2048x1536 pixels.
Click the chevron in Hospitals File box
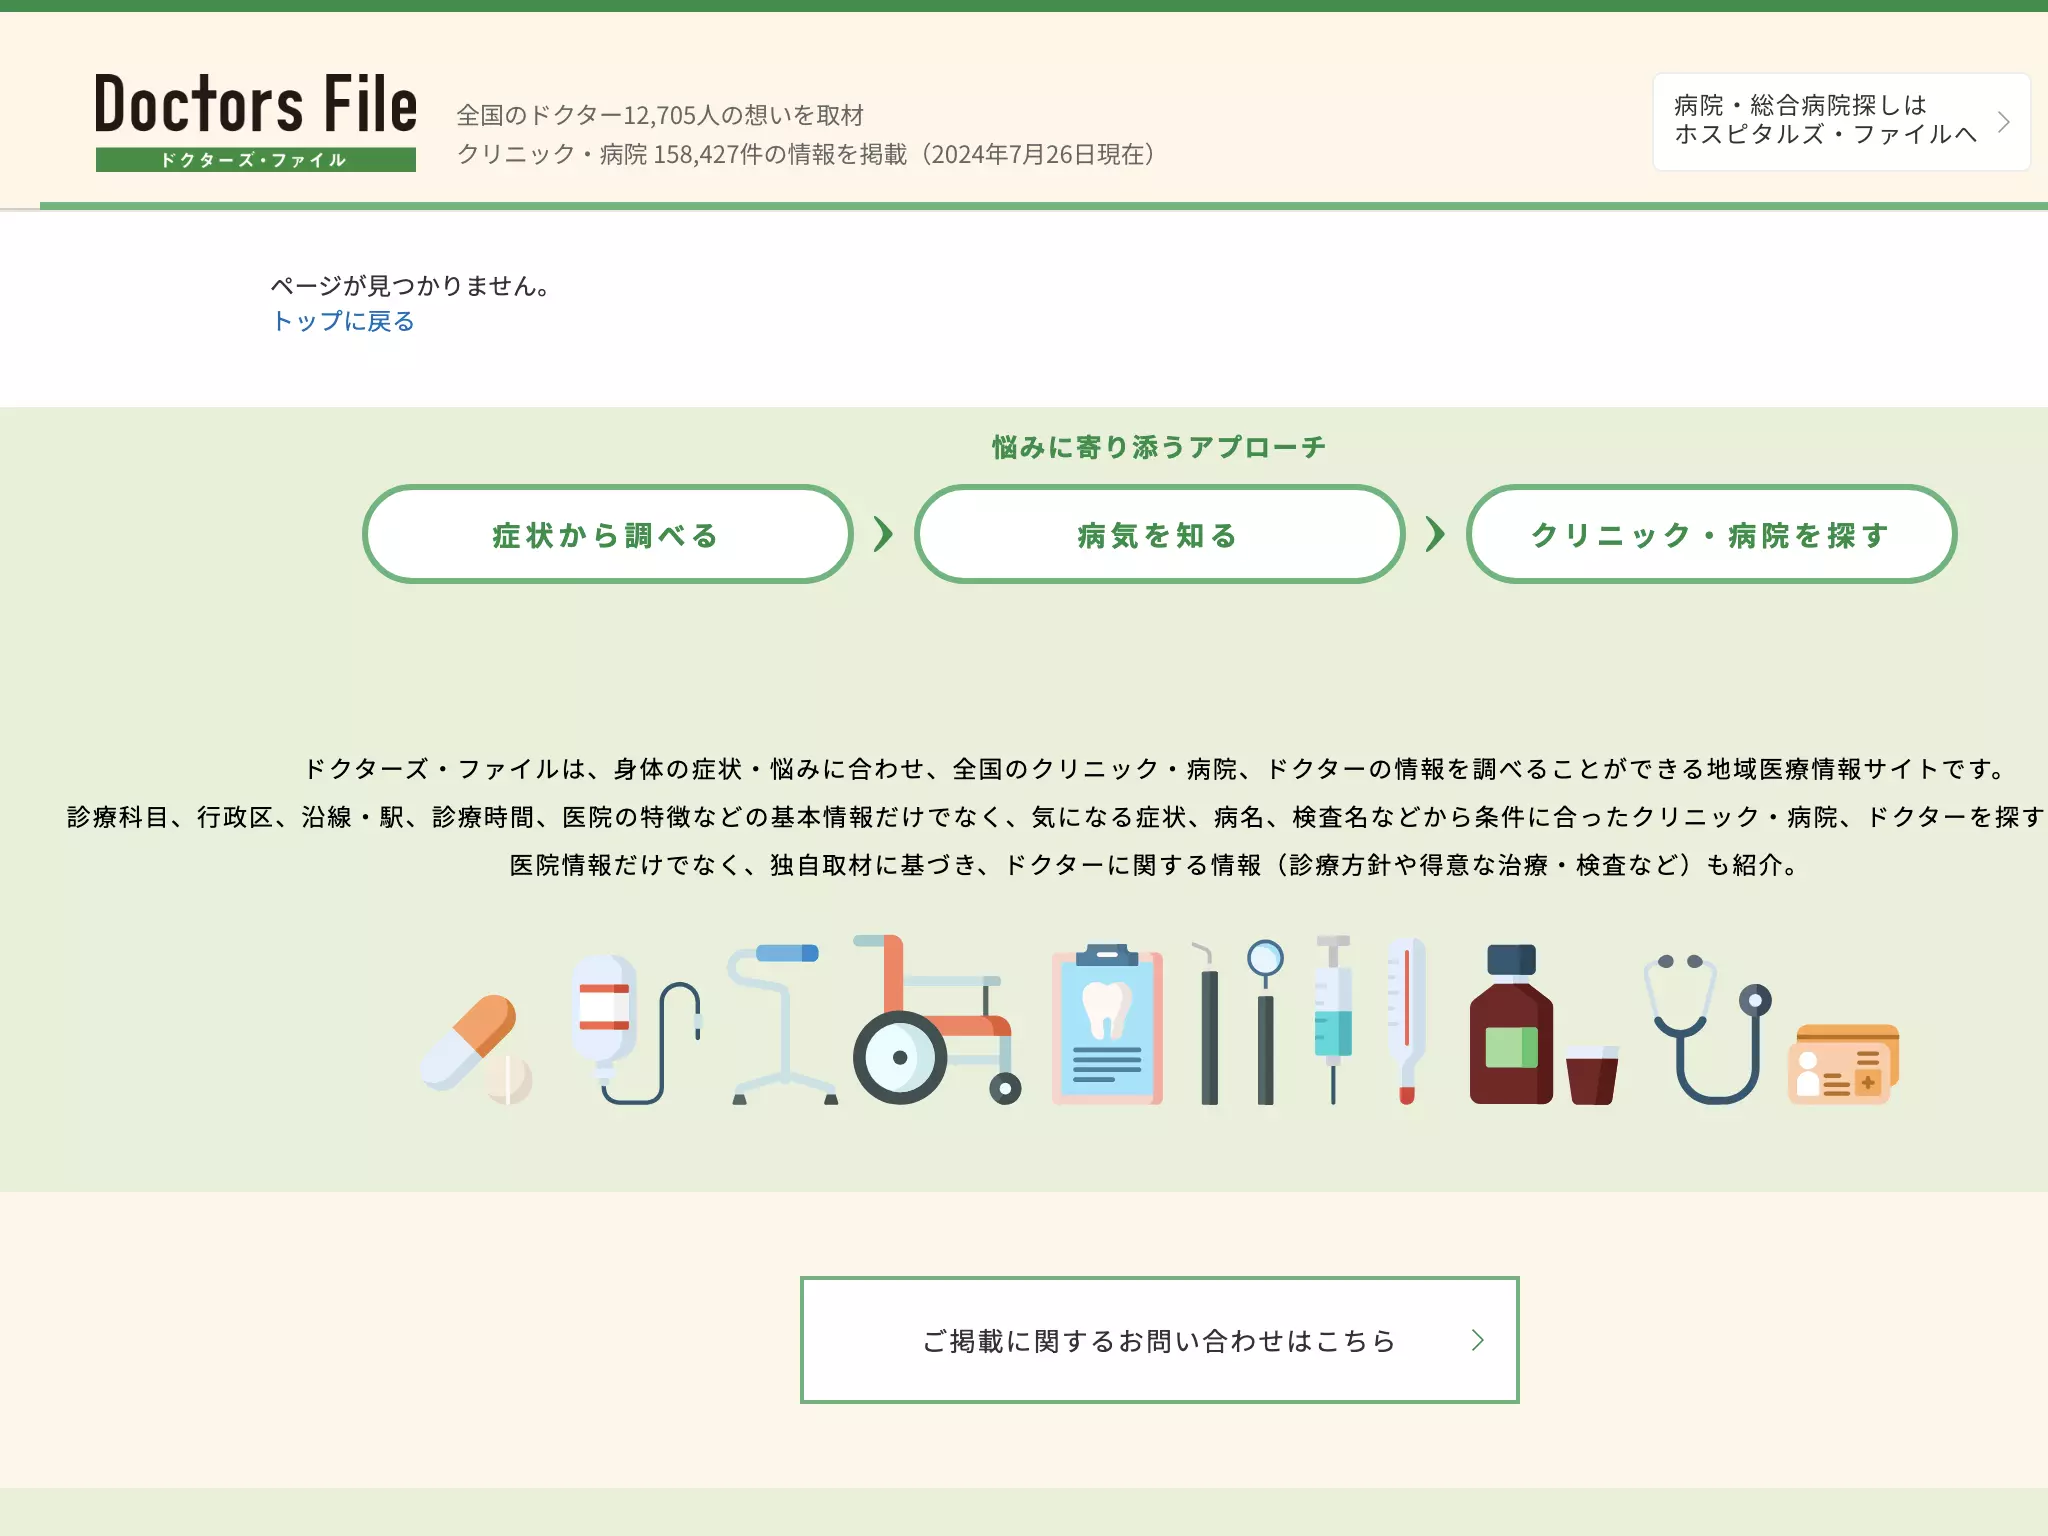tap(2003, 122)
